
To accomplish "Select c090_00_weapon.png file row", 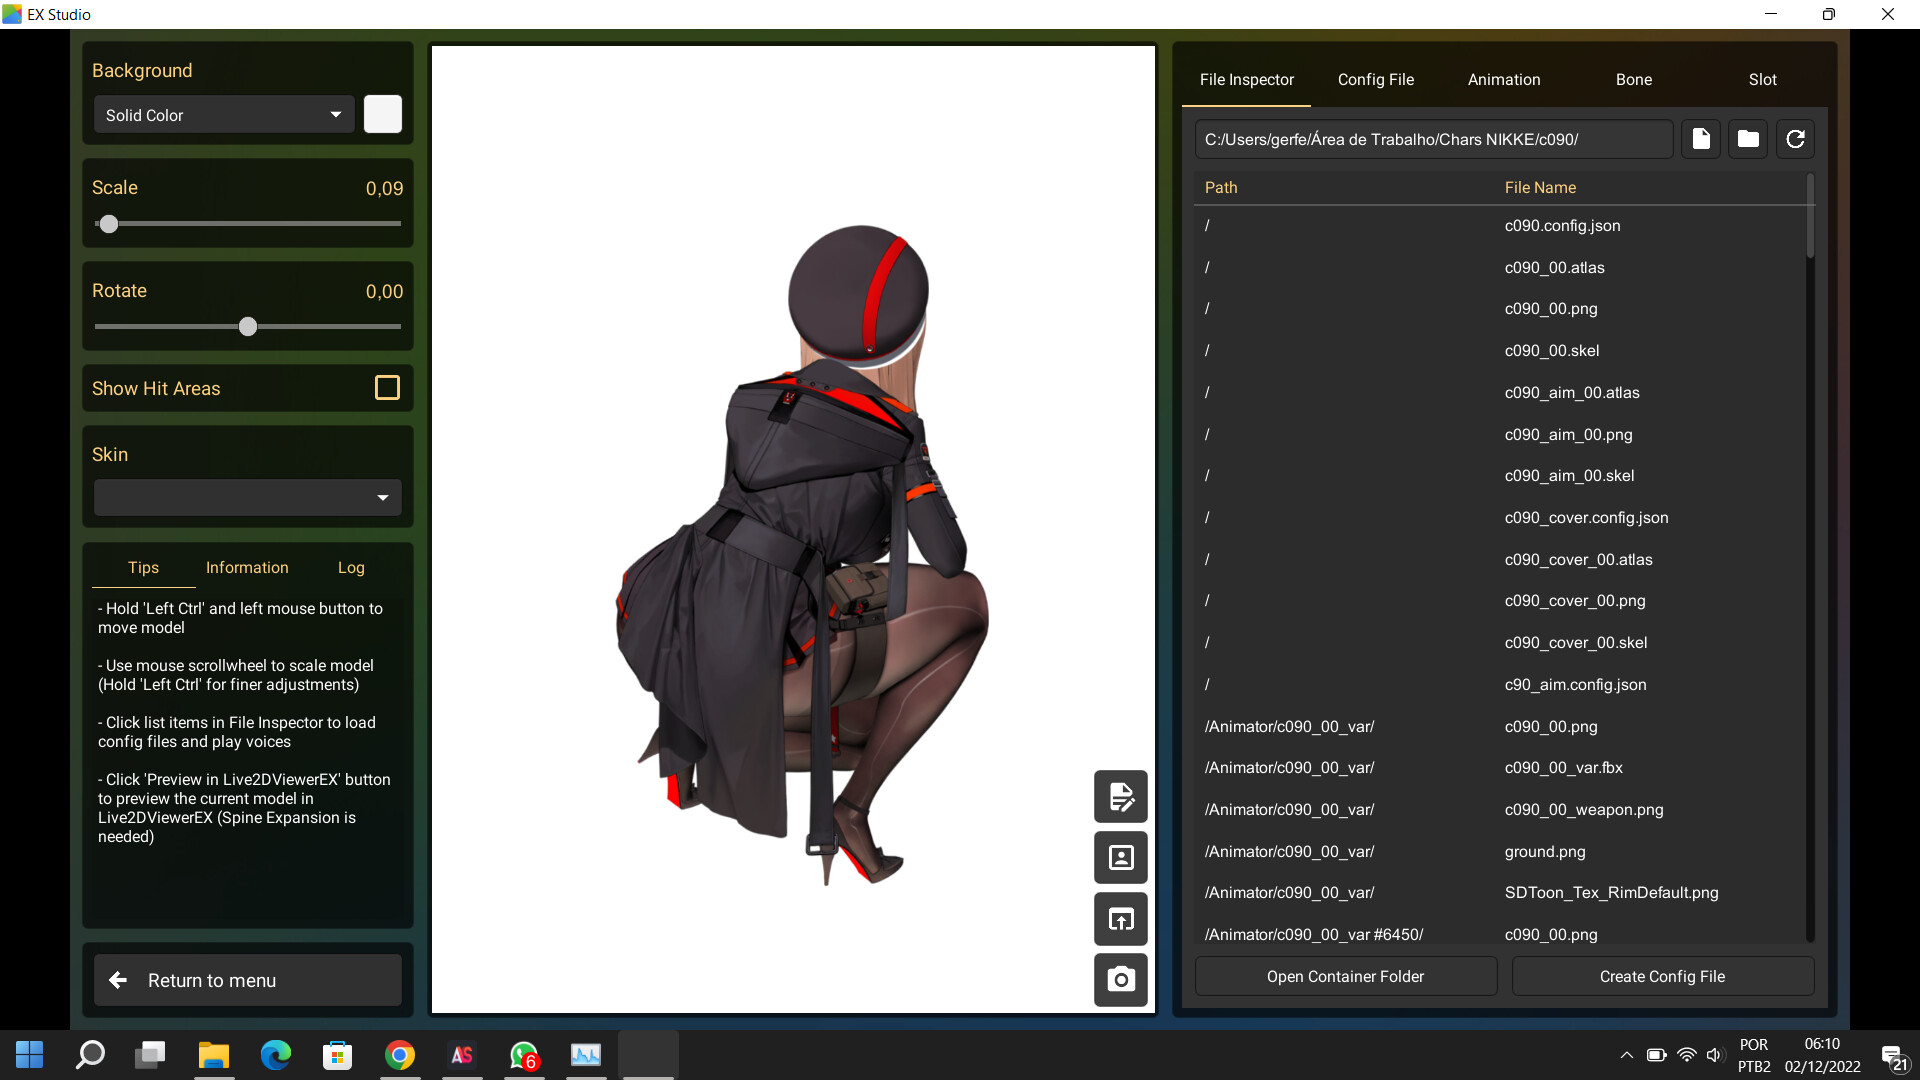I will tap(1500, 810).
